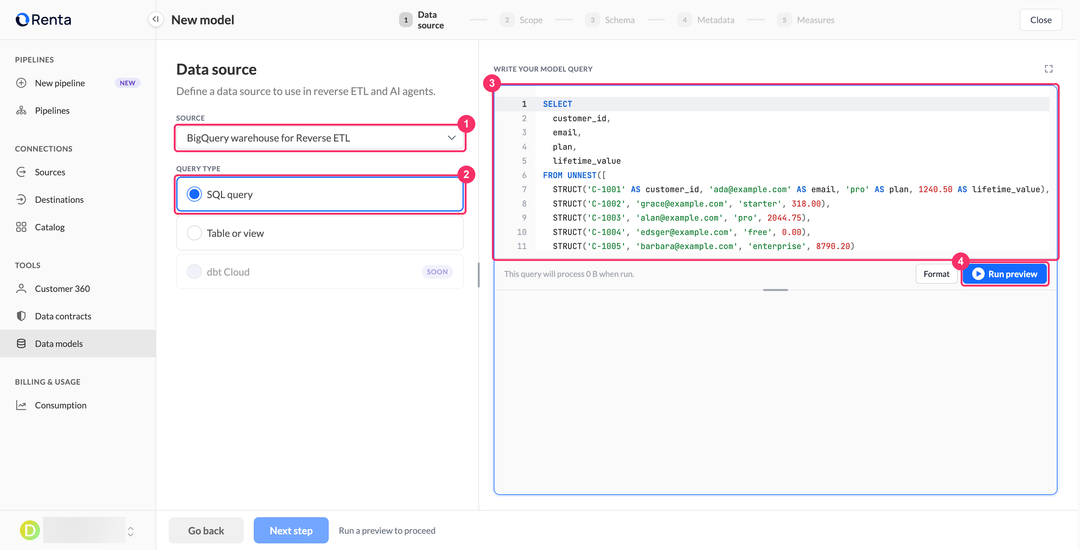Open Consumption under Billing & Usage
This screenshot has width=1080, height=550.
click(78, 405)
